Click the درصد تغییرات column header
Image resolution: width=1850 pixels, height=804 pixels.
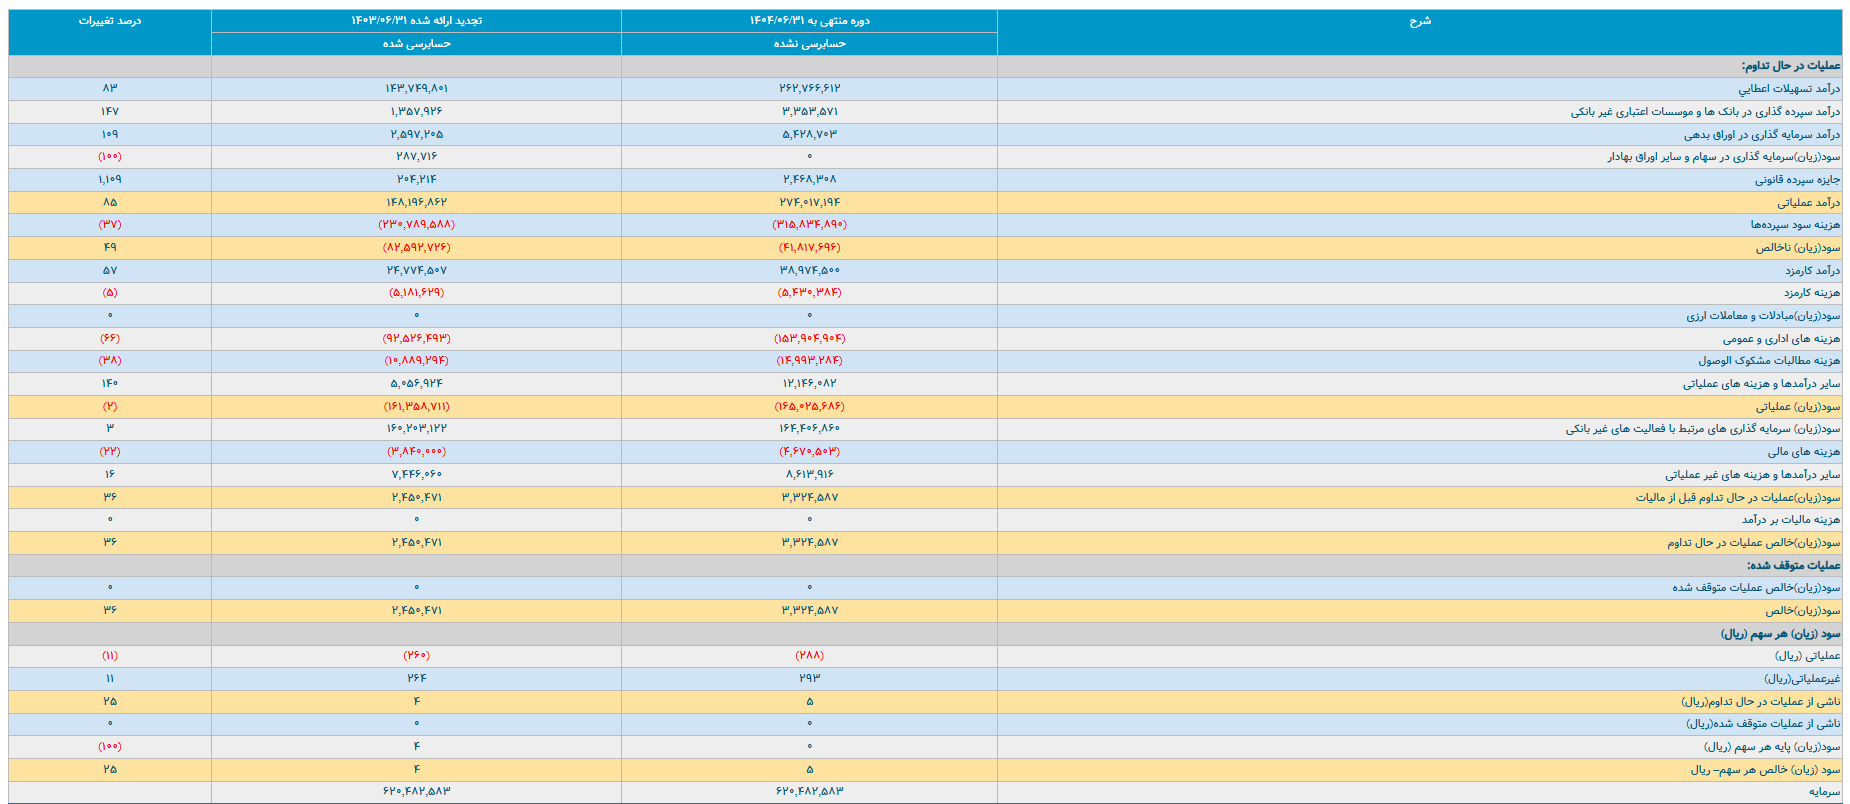click(x=110, y=21)
